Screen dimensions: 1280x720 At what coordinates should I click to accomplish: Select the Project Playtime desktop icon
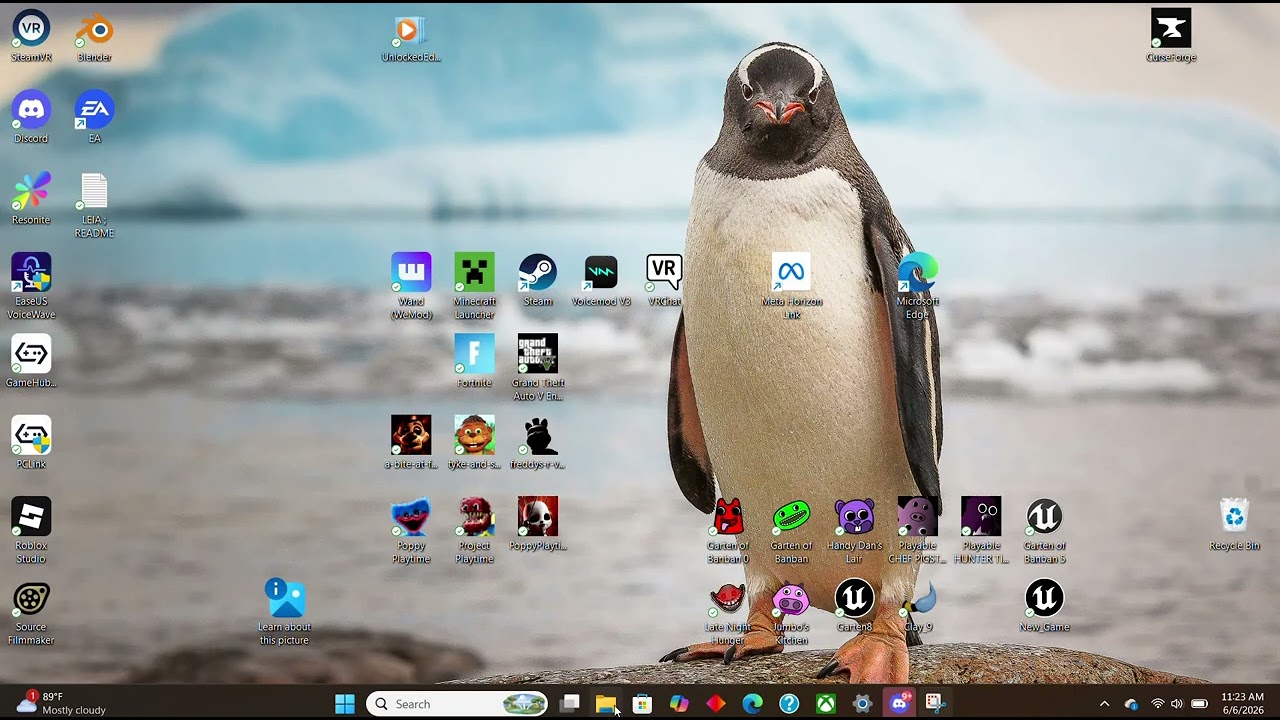click(x=474, y=531)
